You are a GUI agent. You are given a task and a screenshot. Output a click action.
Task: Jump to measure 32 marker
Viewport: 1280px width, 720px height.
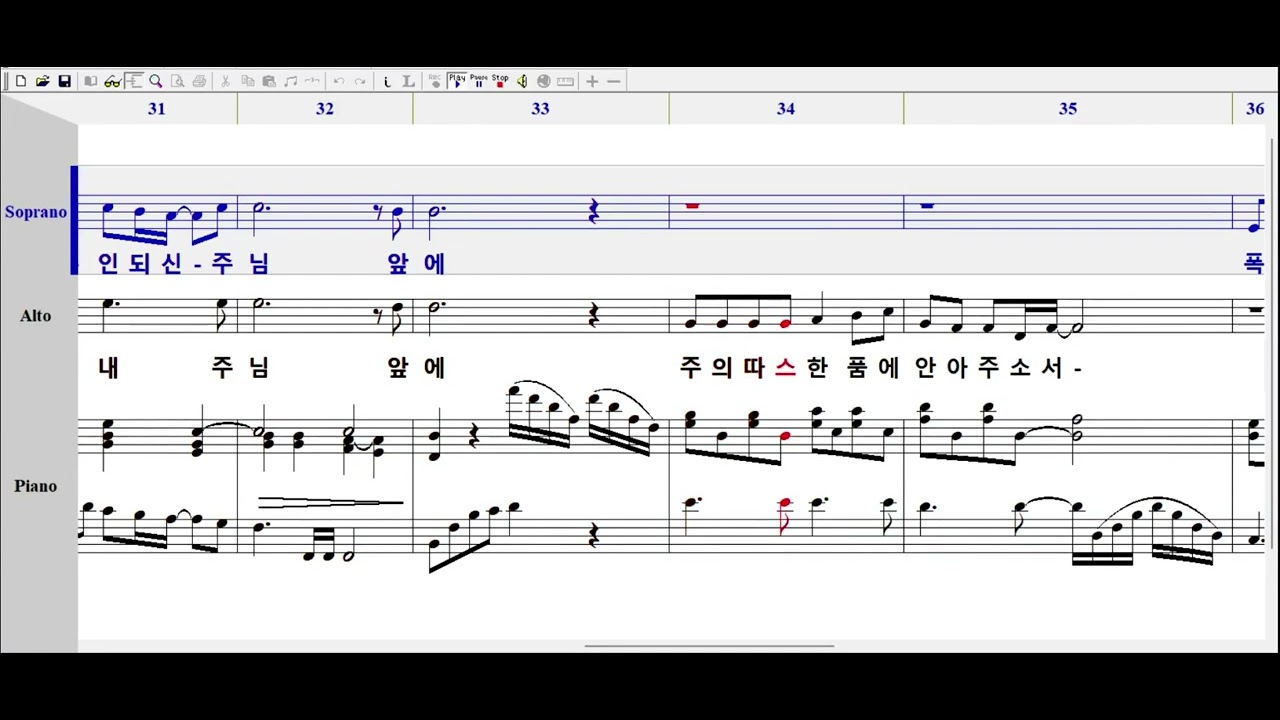coord(324,108)
